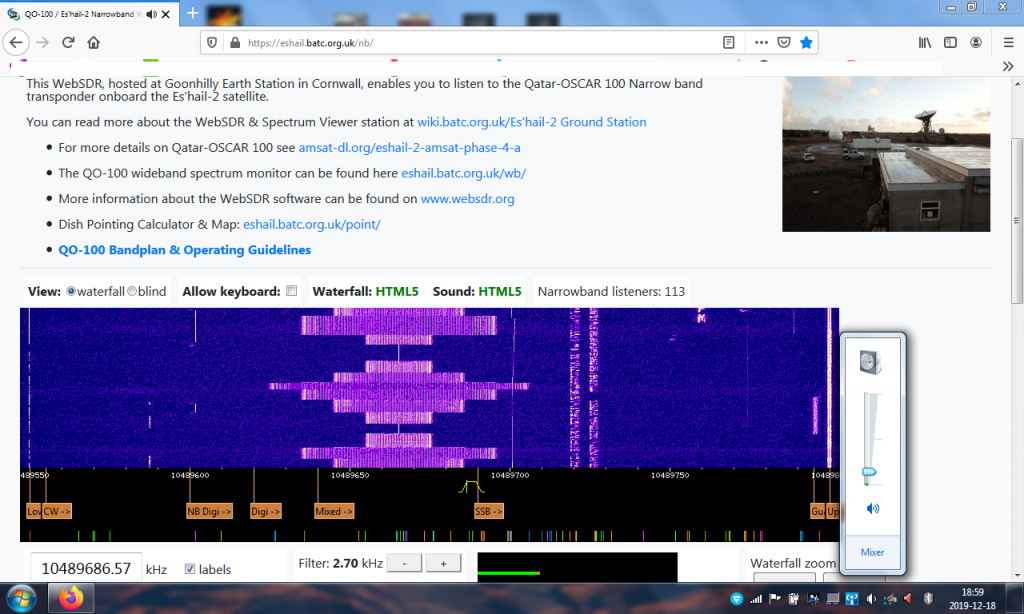Screen dimensions: 1024x614
Task: Open the Firefox account icon
Action: coord(976,42)
